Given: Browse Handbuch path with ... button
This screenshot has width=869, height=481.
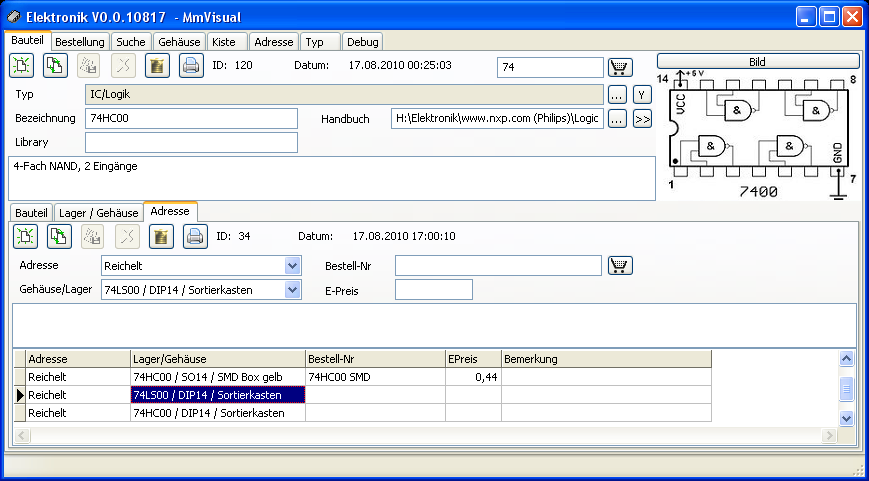Looking at the screenshot, I should 617,118.
